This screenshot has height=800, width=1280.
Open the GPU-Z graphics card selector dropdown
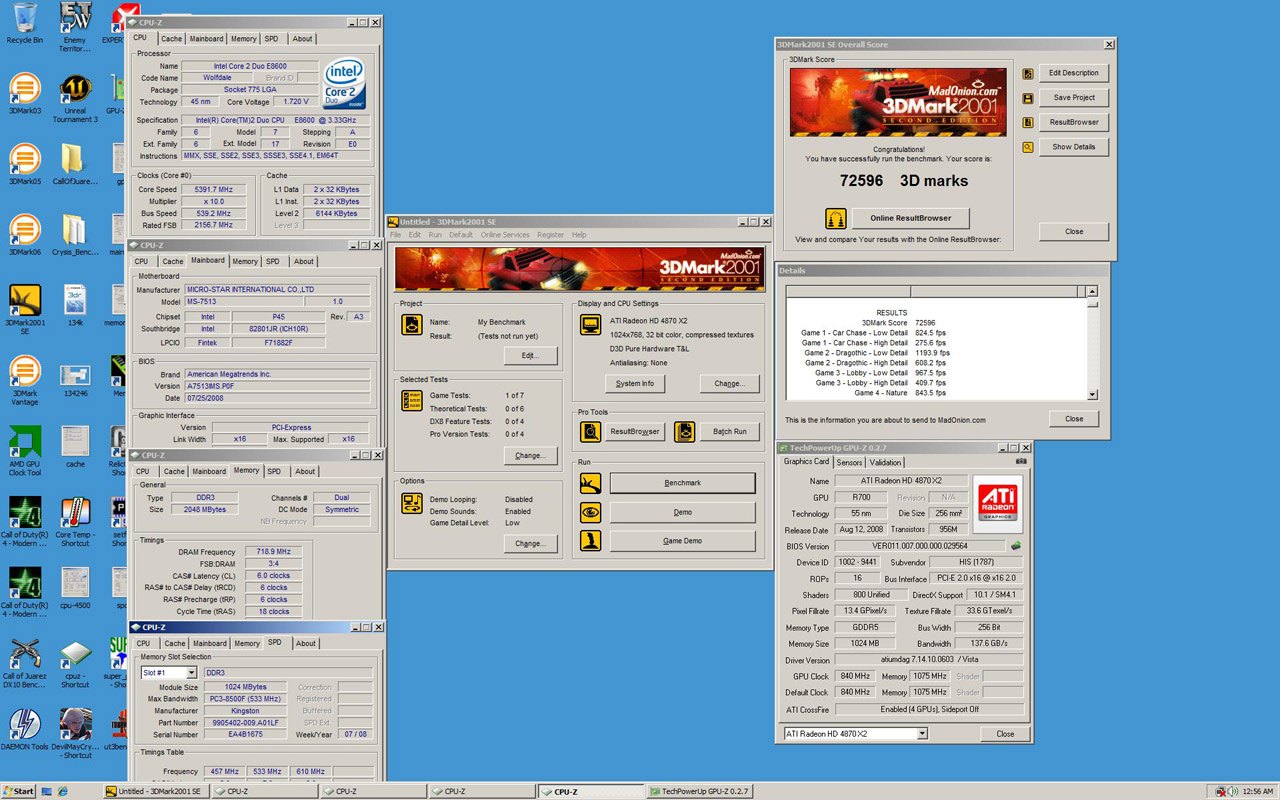point(922,734)
